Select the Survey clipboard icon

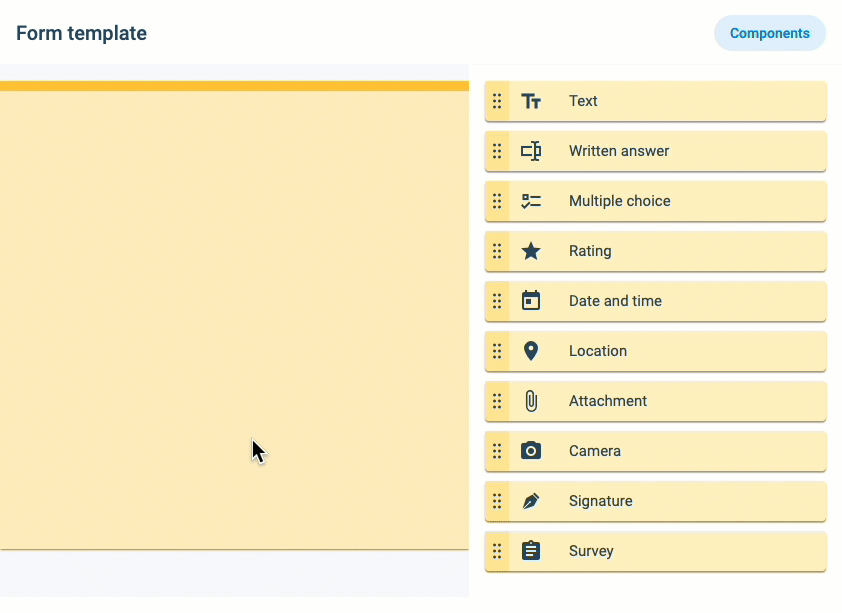(531, 551)
